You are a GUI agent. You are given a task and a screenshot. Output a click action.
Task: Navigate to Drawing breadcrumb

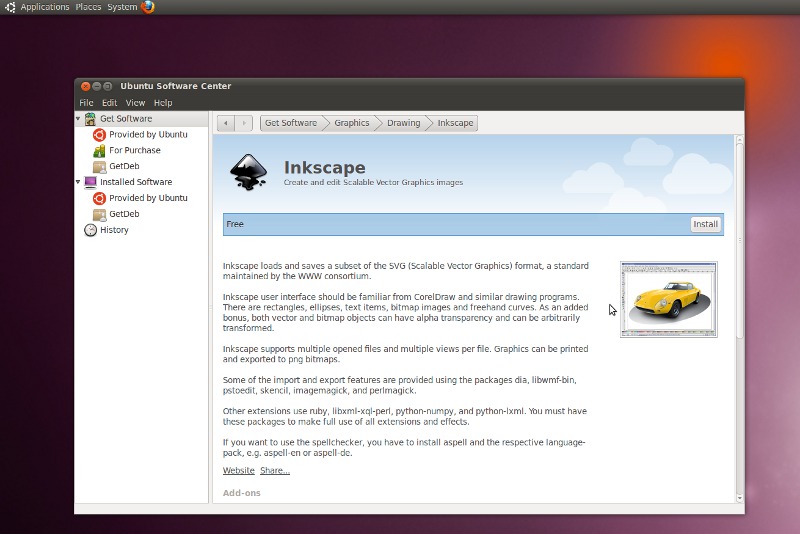coord(404,123)
